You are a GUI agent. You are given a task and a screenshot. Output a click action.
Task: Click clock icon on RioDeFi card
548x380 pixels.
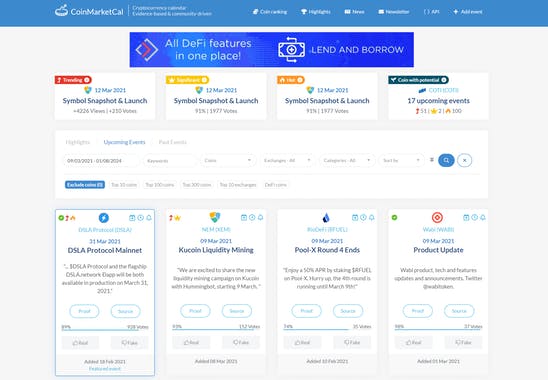click(x=363, y=217)
